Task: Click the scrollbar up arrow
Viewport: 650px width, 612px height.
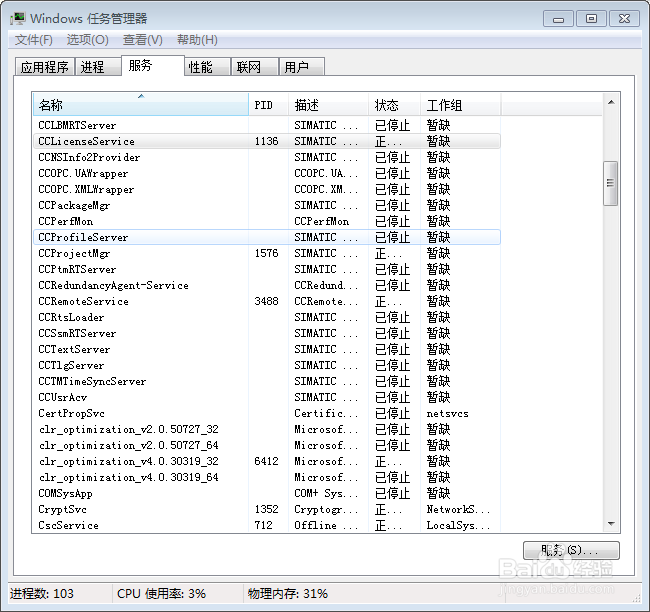Action: click(x=611, y=102)
